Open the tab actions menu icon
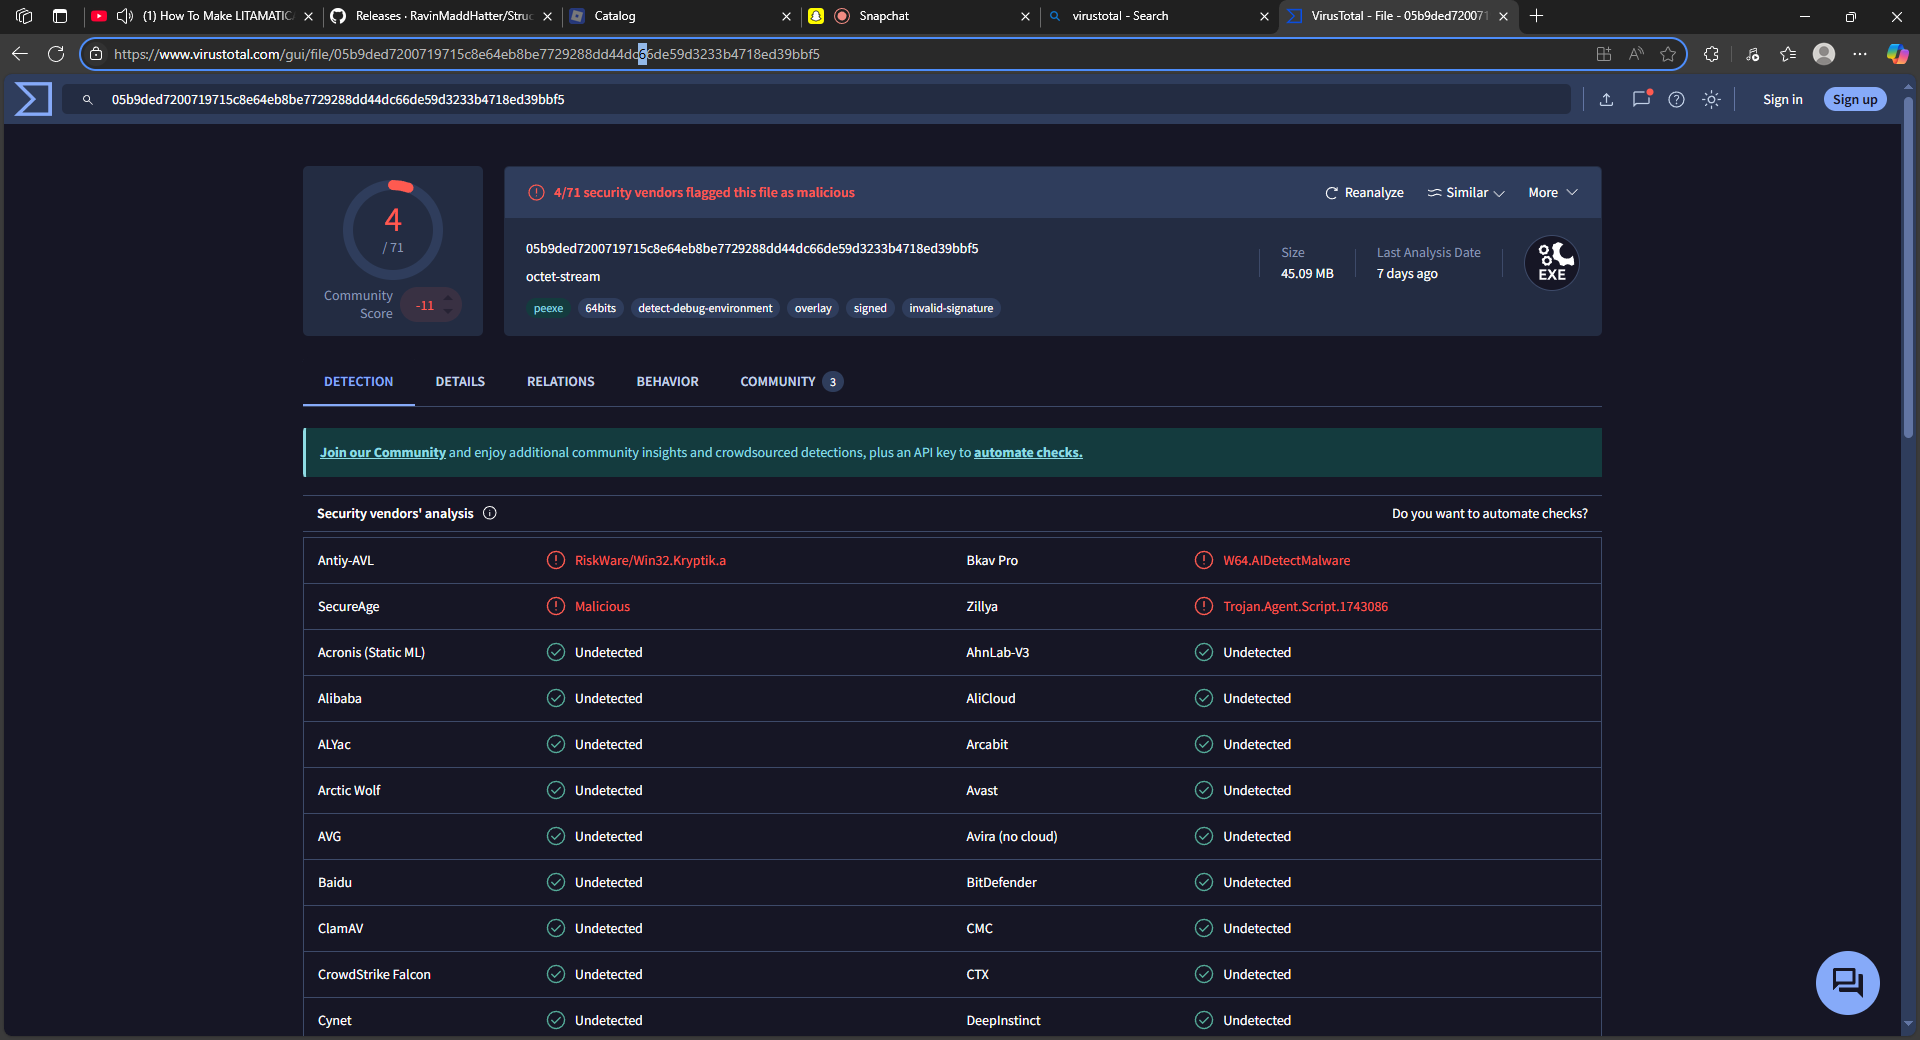The width and height of the screenshot is (1920, 1040). coord(60,16)
